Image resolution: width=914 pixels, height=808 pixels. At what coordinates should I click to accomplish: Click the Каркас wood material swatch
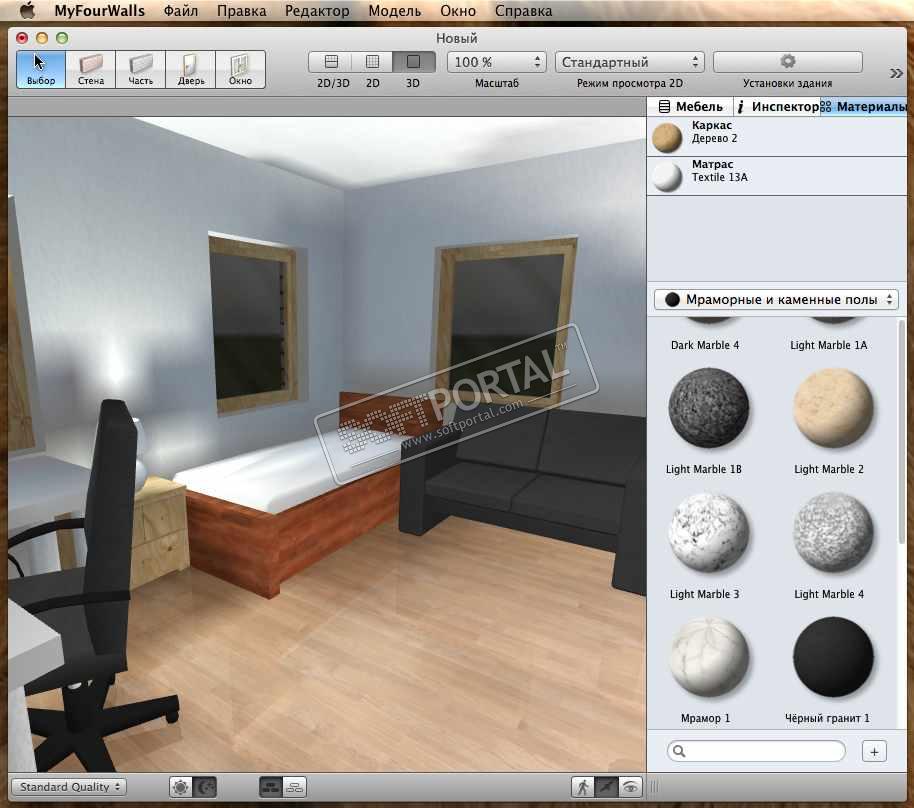point(667,137)
